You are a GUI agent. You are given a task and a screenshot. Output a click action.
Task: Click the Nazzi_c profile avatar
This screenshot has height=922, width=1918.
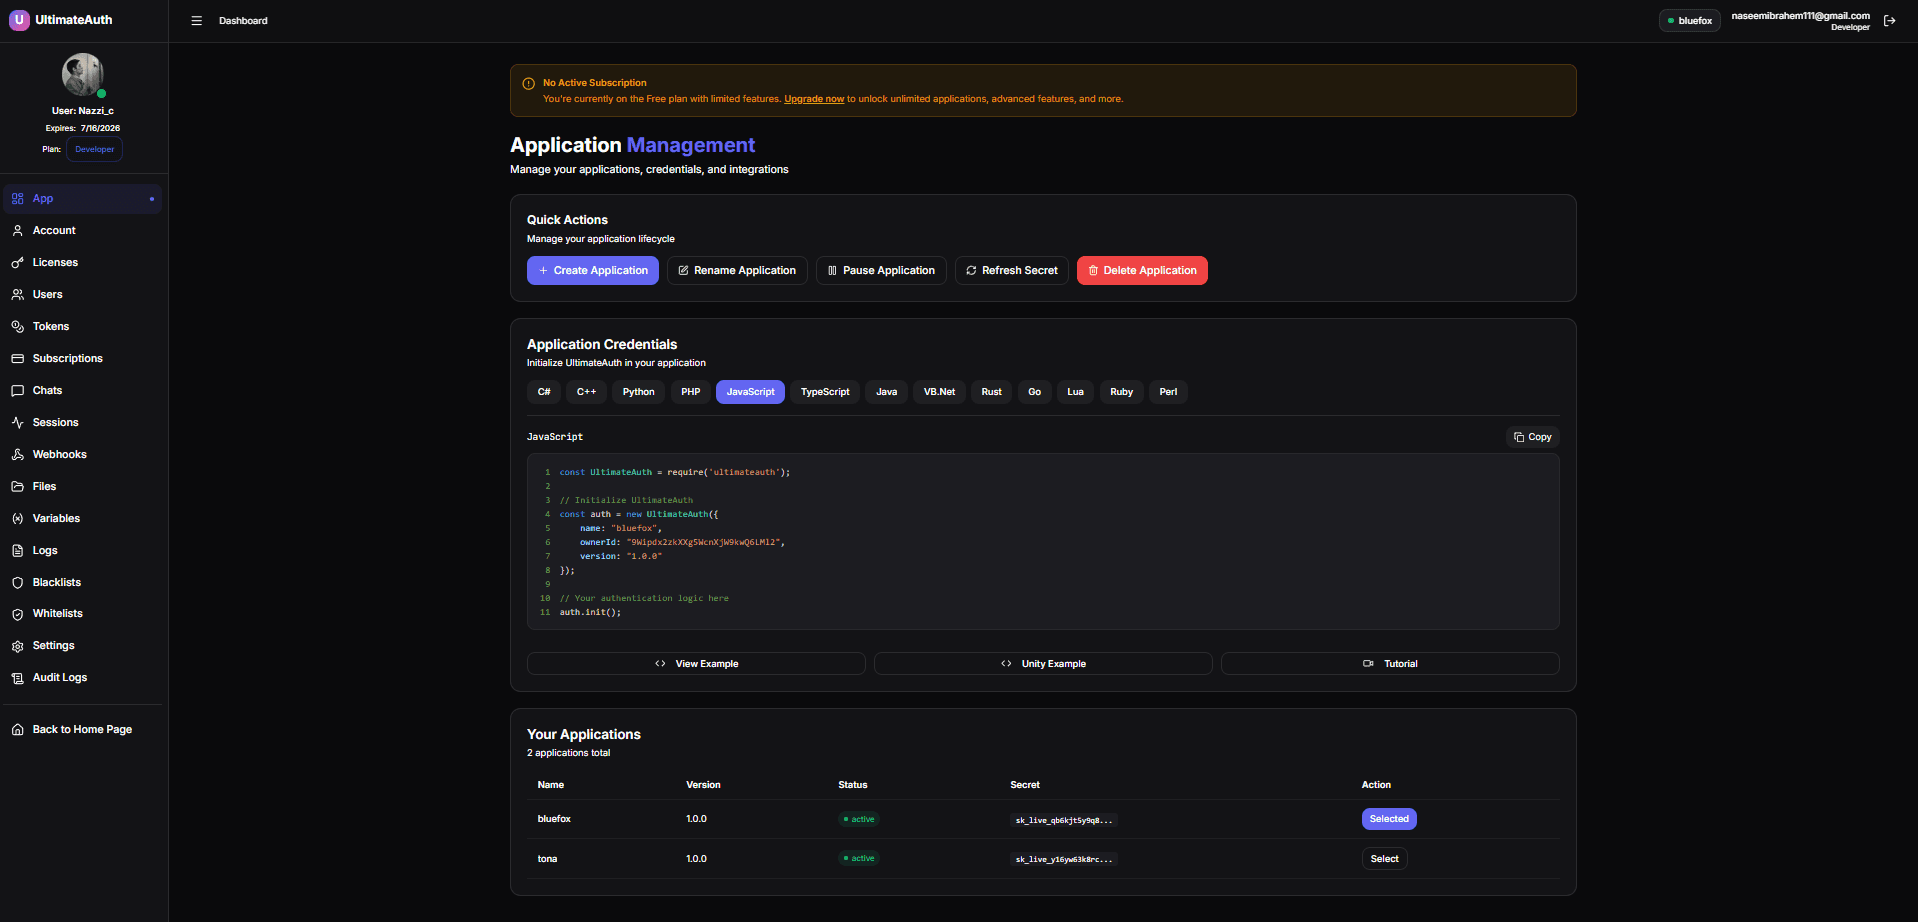click(x=82, y=74)
